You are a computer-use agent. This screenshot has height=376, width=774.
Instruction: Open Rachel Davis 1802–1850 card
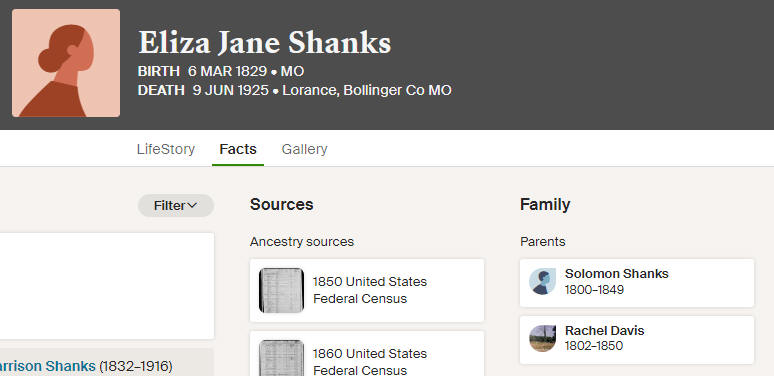(x=637, y=339)
